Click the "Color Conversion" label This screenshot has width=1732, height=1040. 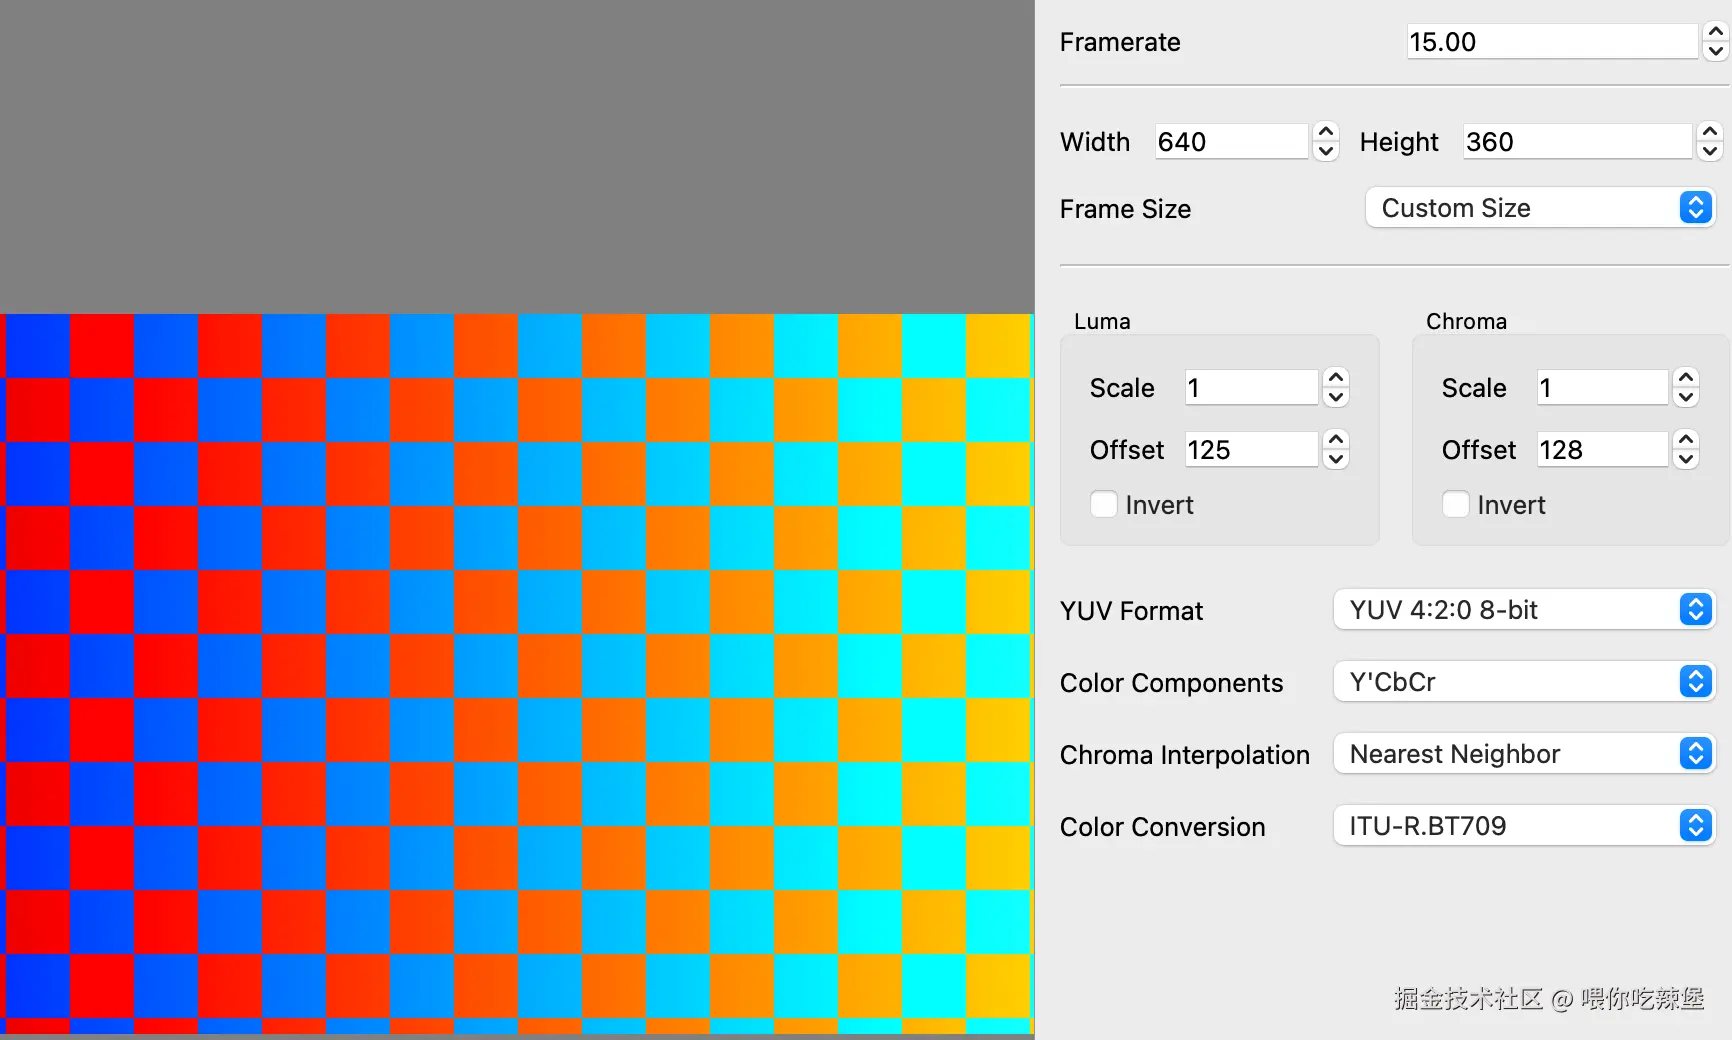1162,827
